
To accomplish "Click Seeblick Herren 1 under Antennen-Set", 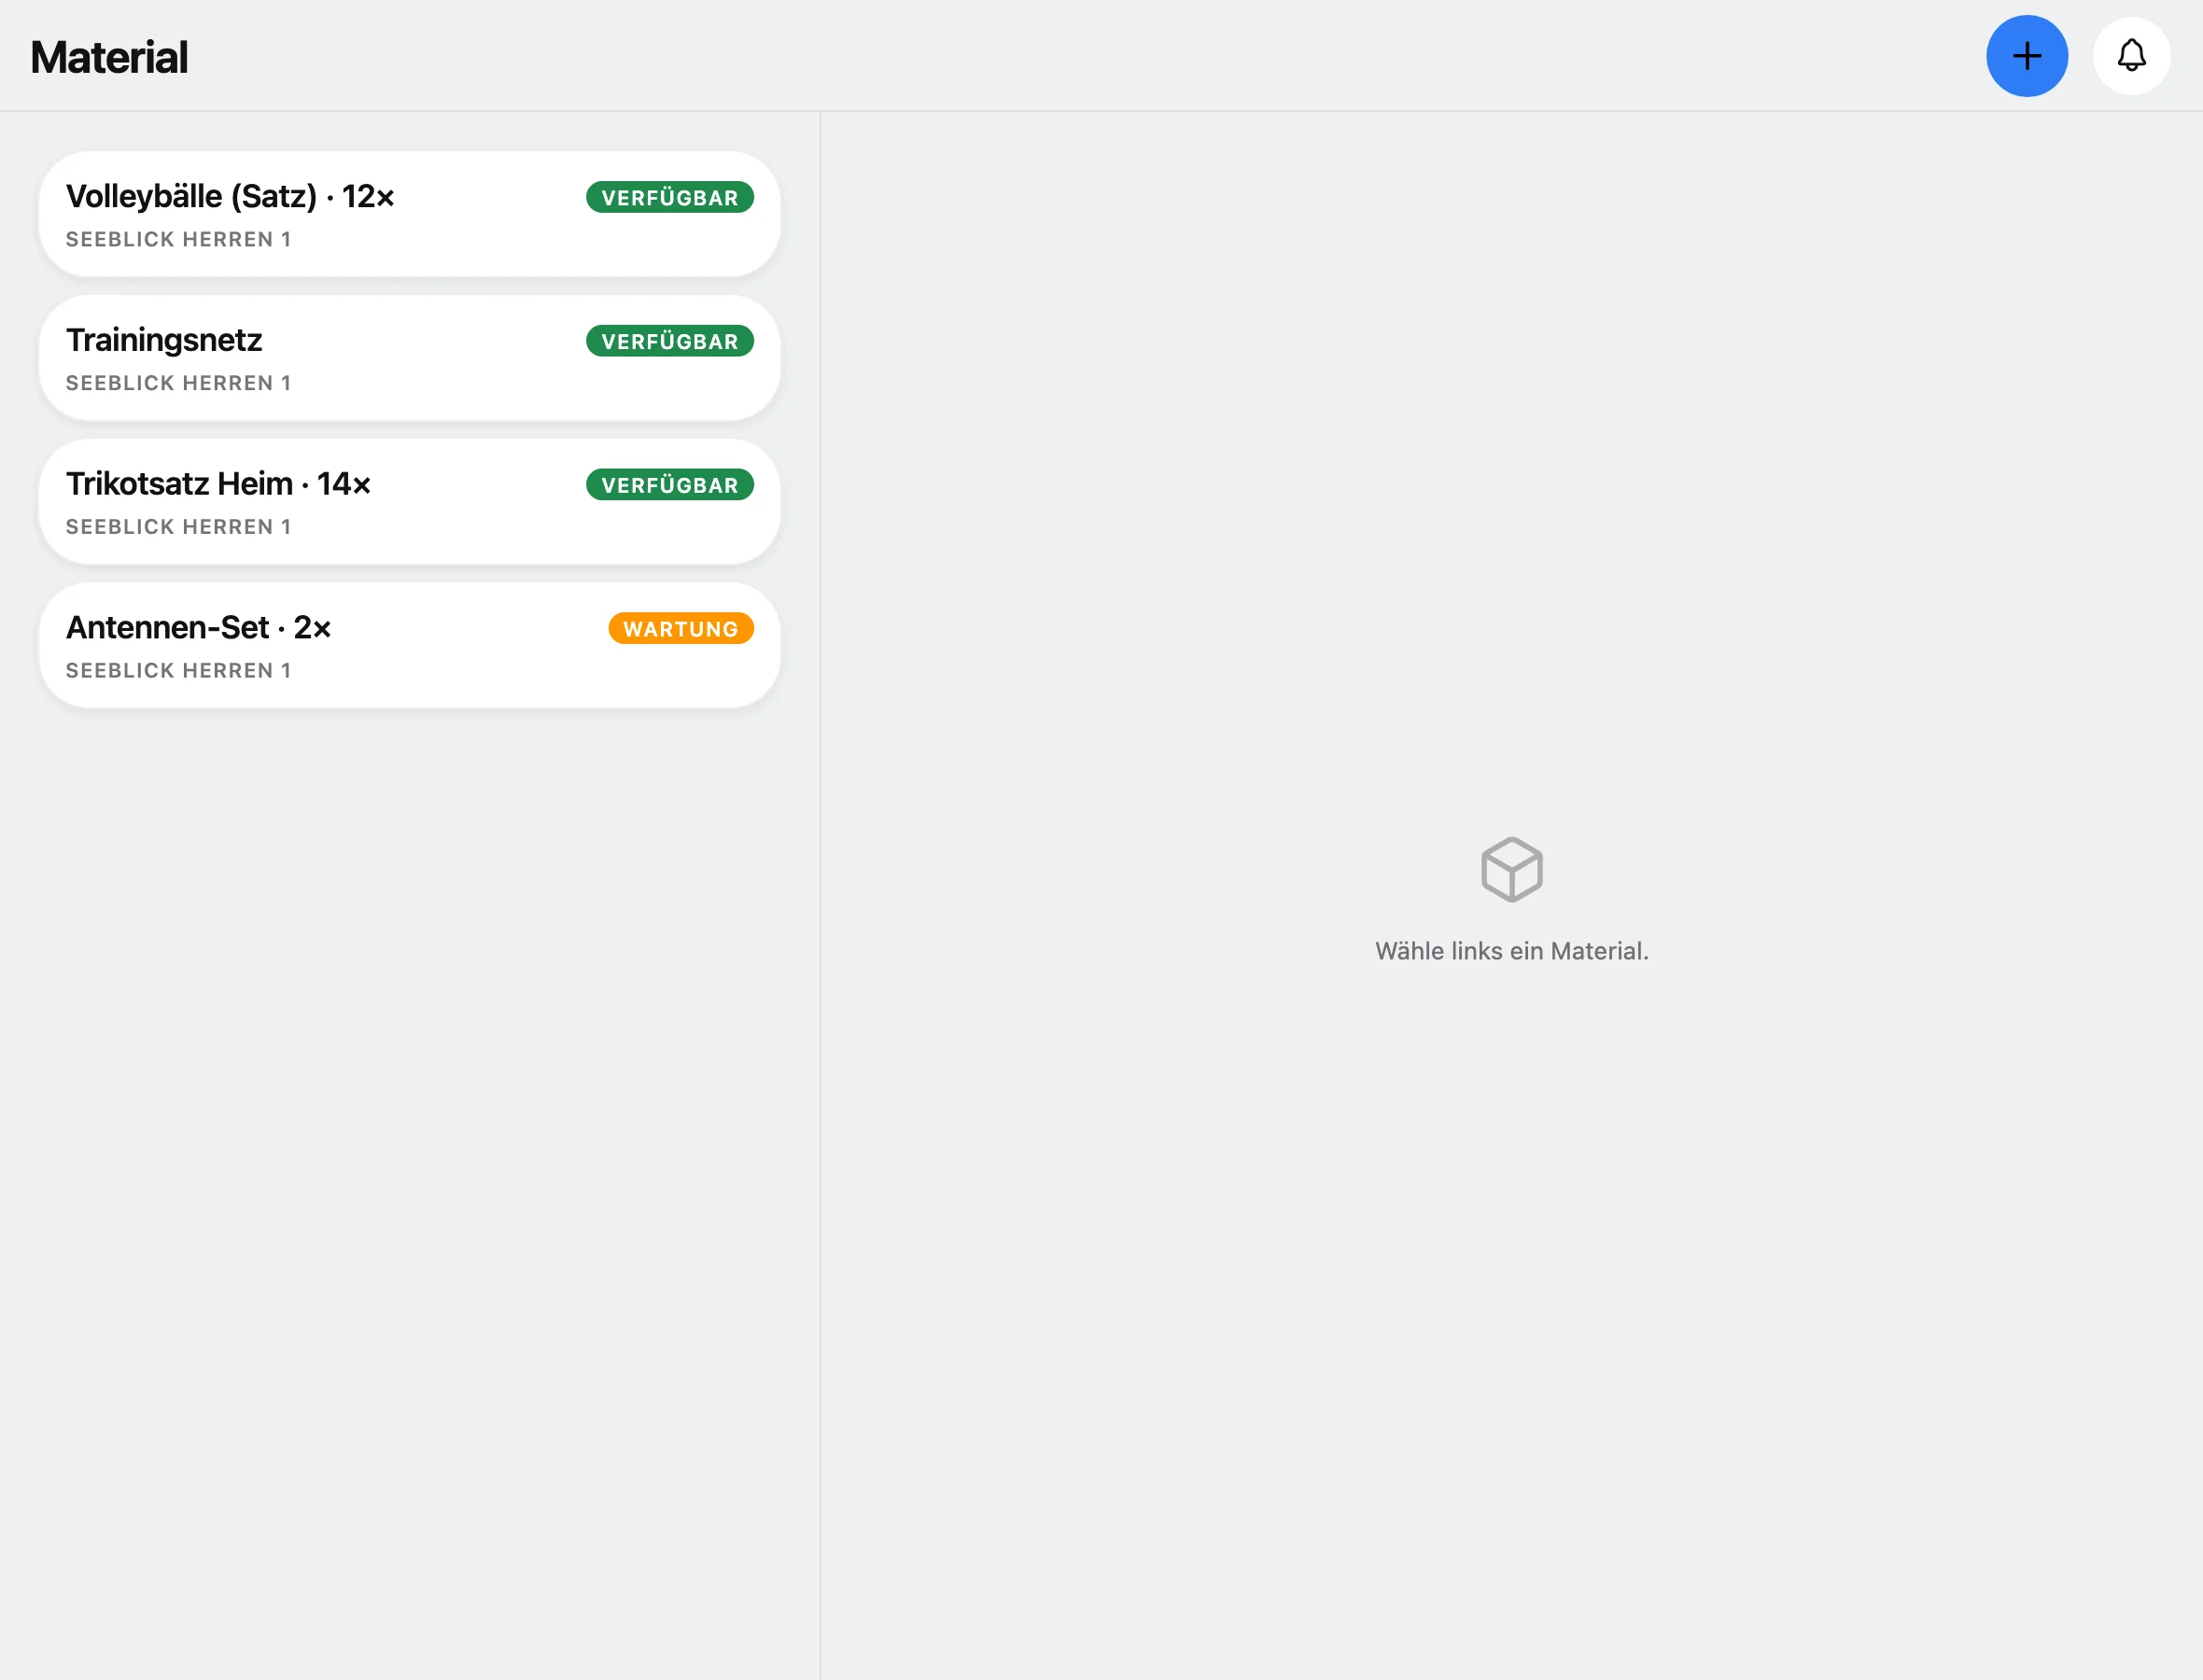I will [179, 672].
